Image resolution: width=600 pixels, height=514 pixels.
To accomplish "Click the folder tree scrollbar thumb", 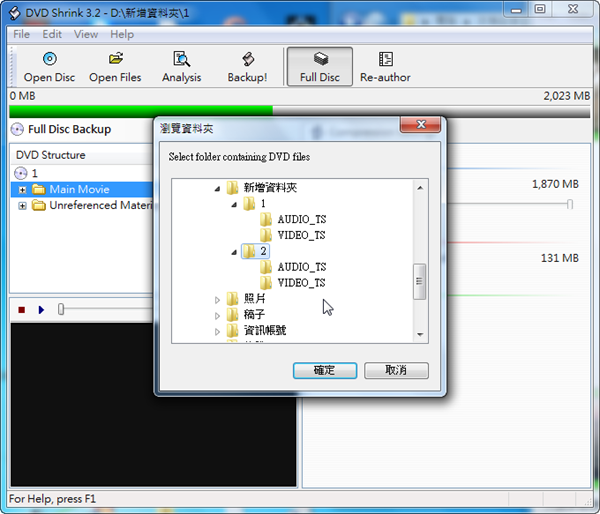I will [420, 281].
